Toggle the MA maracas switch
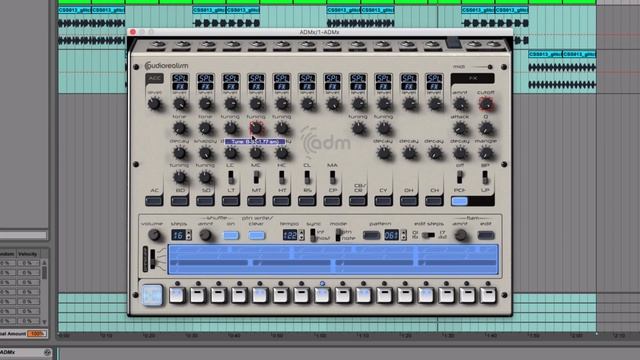Screen dimensions: 640x360 tap(333, 178)
